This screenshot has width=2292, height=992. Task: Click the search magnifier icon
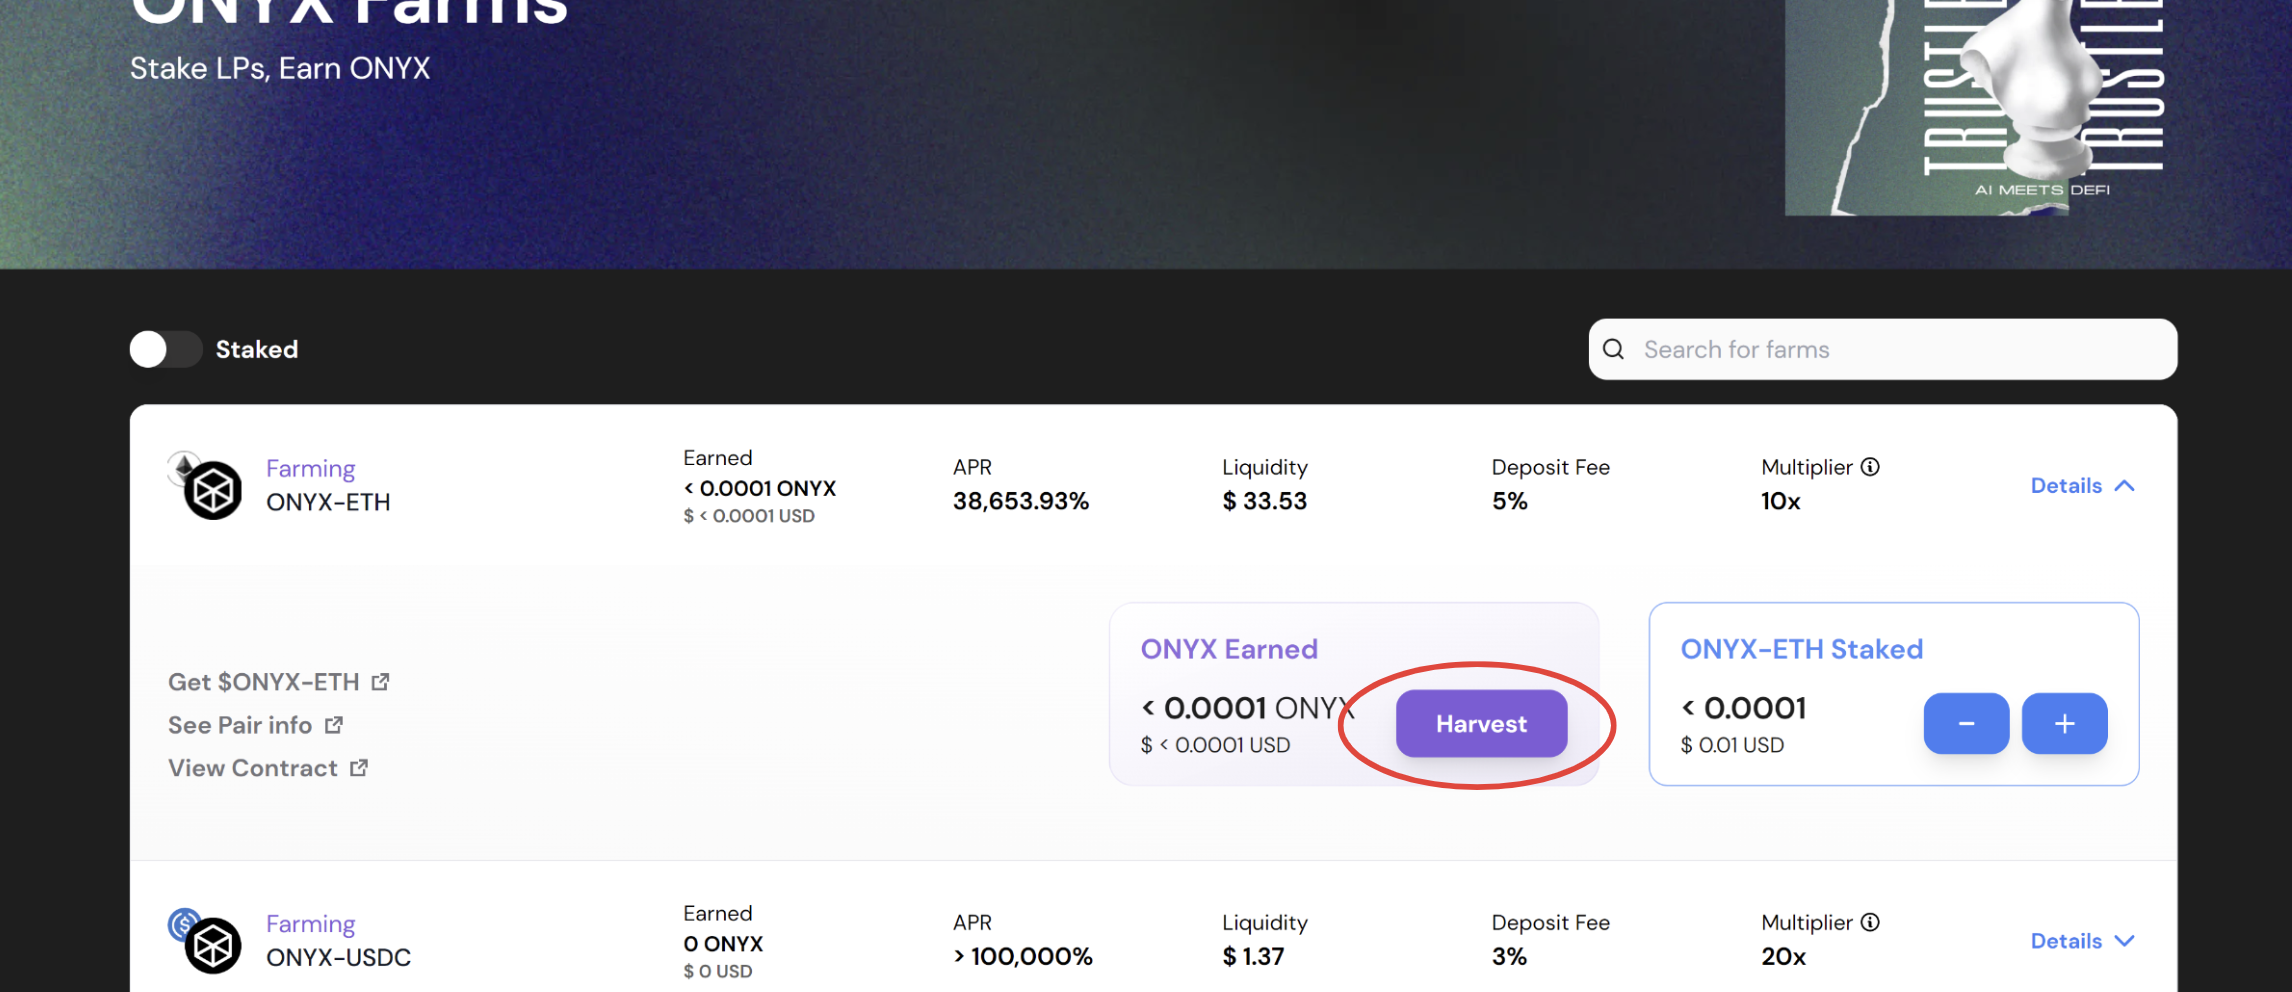[x=1613, y=349]
